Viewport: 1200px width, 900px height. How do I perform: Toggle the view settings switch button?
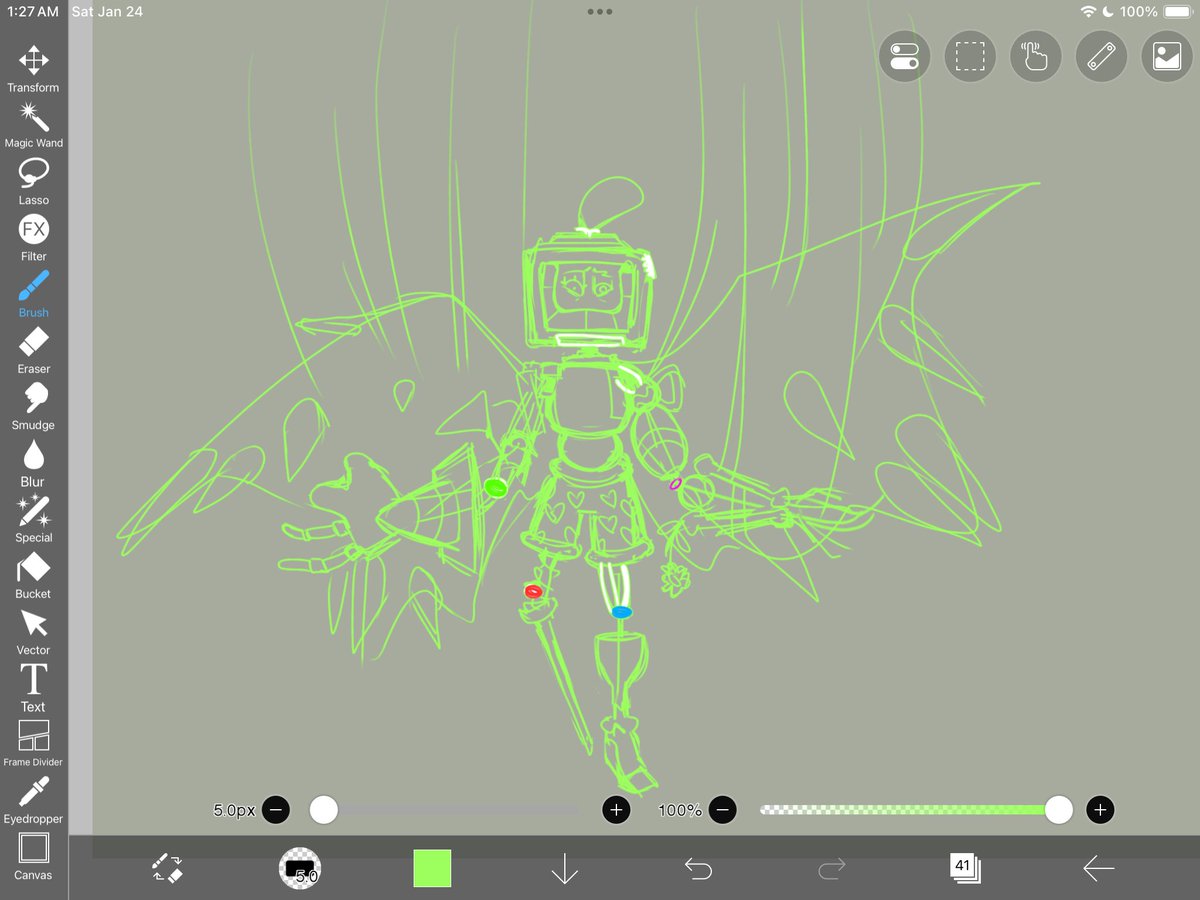click(904, 57)
